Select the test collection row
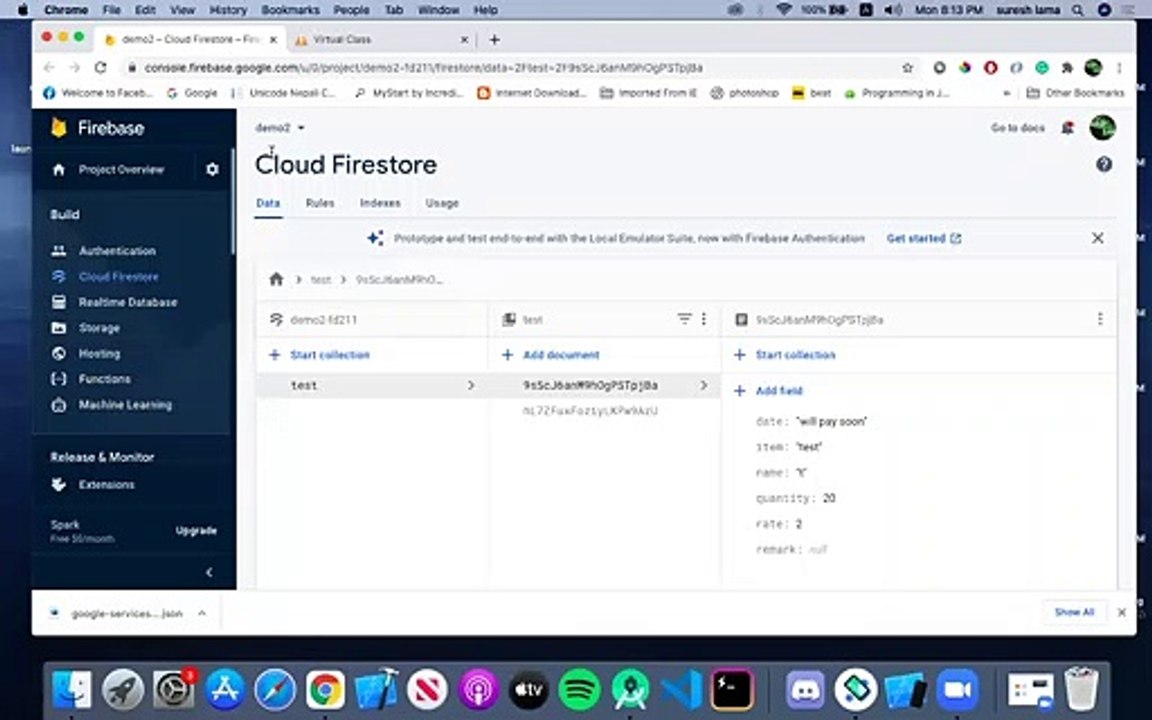Screen dimensions: 1152x720 tap(372, 386)
